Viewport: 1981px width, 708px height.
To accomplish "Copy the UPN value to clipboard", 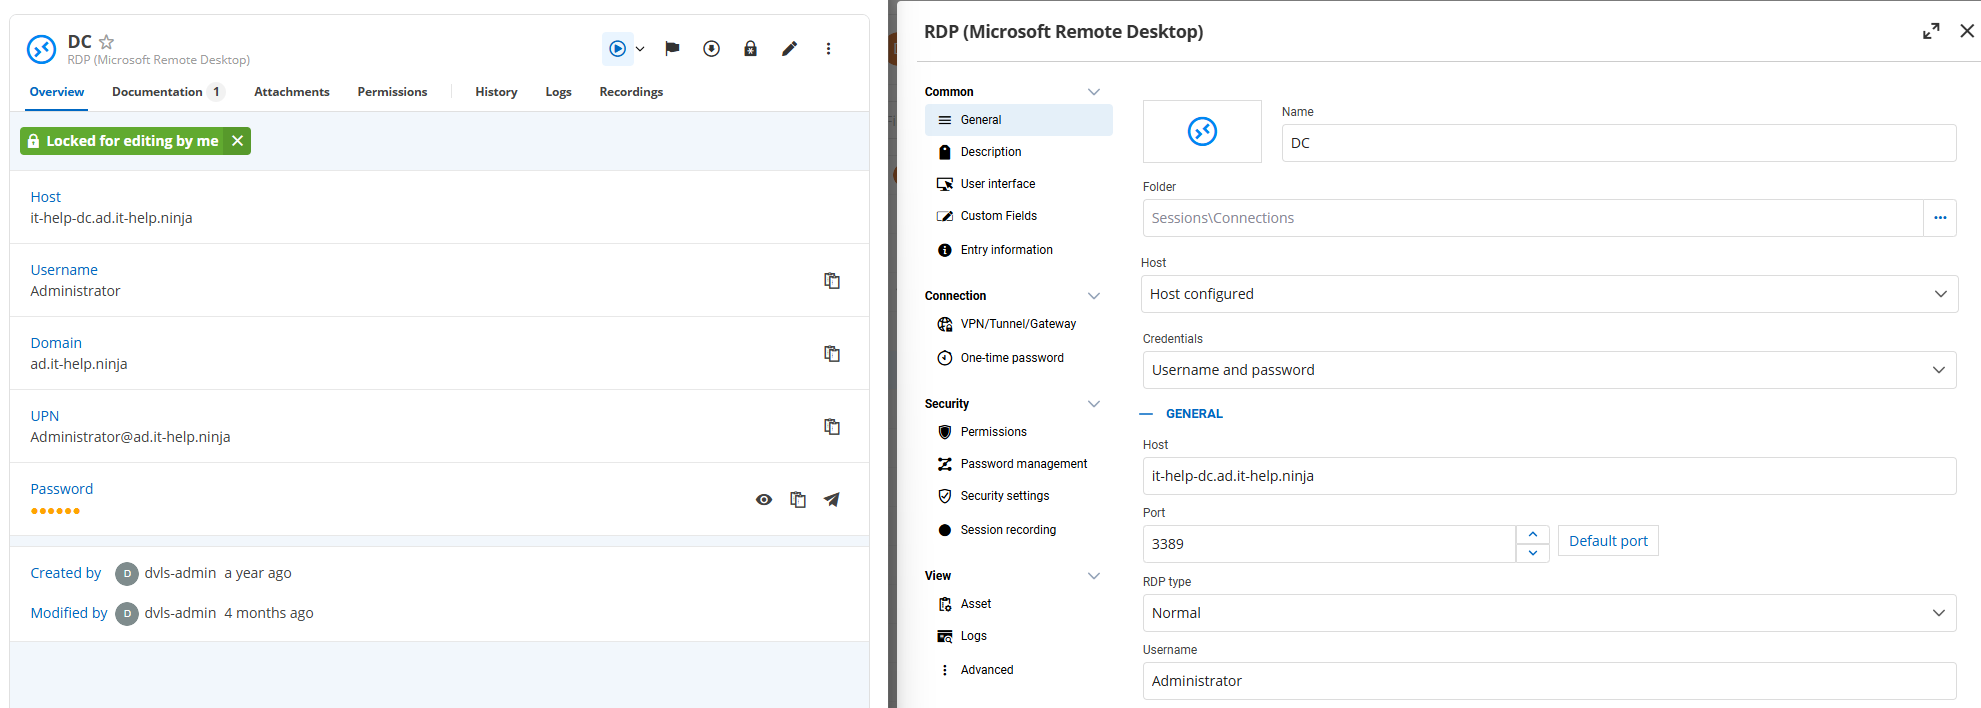I will (831, 427).
